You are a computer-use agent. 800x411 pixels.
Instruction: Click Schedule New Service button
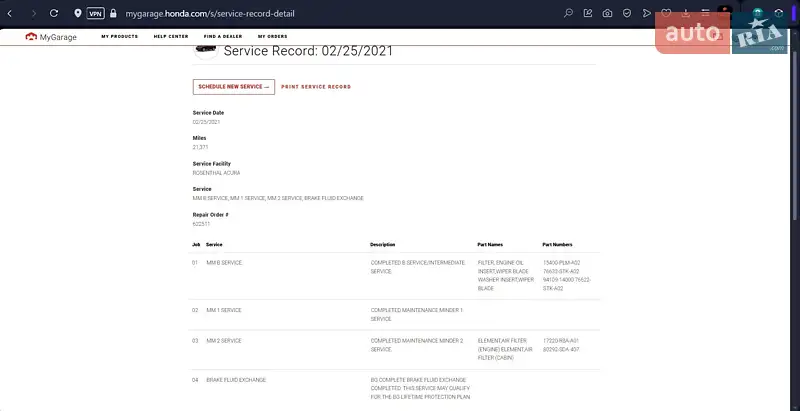[x=234, y=87]
